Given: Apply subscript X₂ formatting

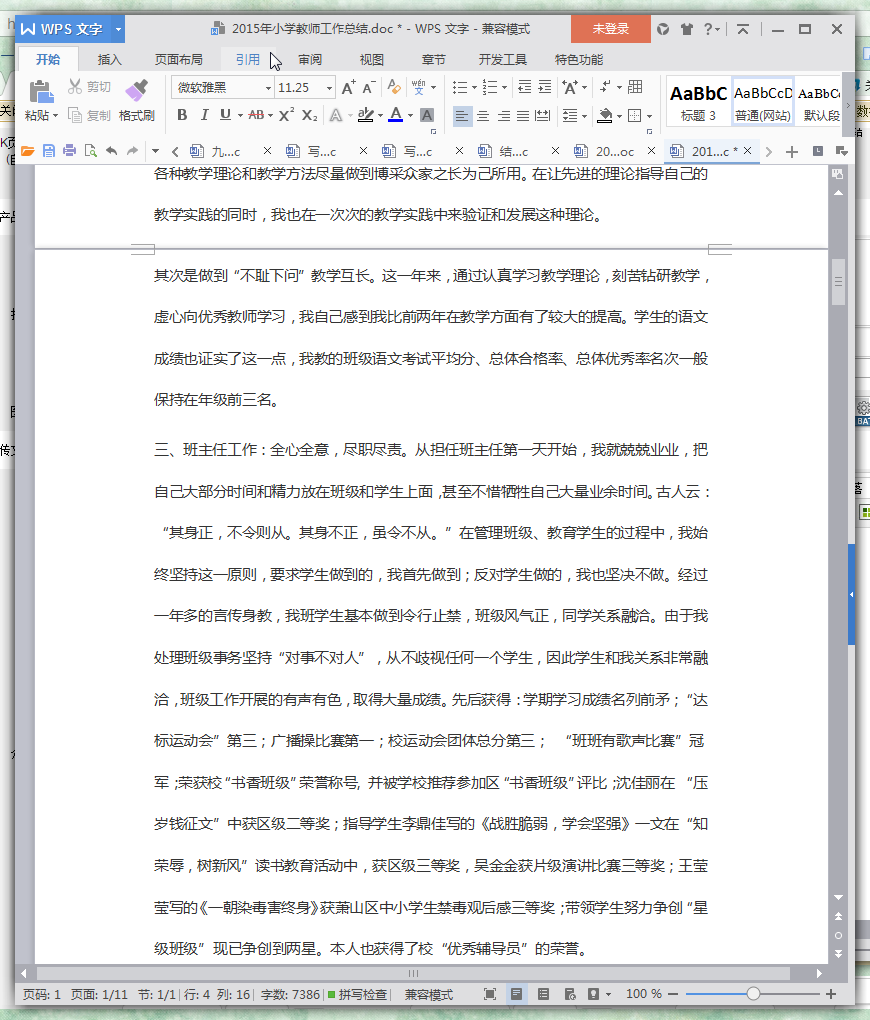Looking at the screenshot, I should (310, 115).
